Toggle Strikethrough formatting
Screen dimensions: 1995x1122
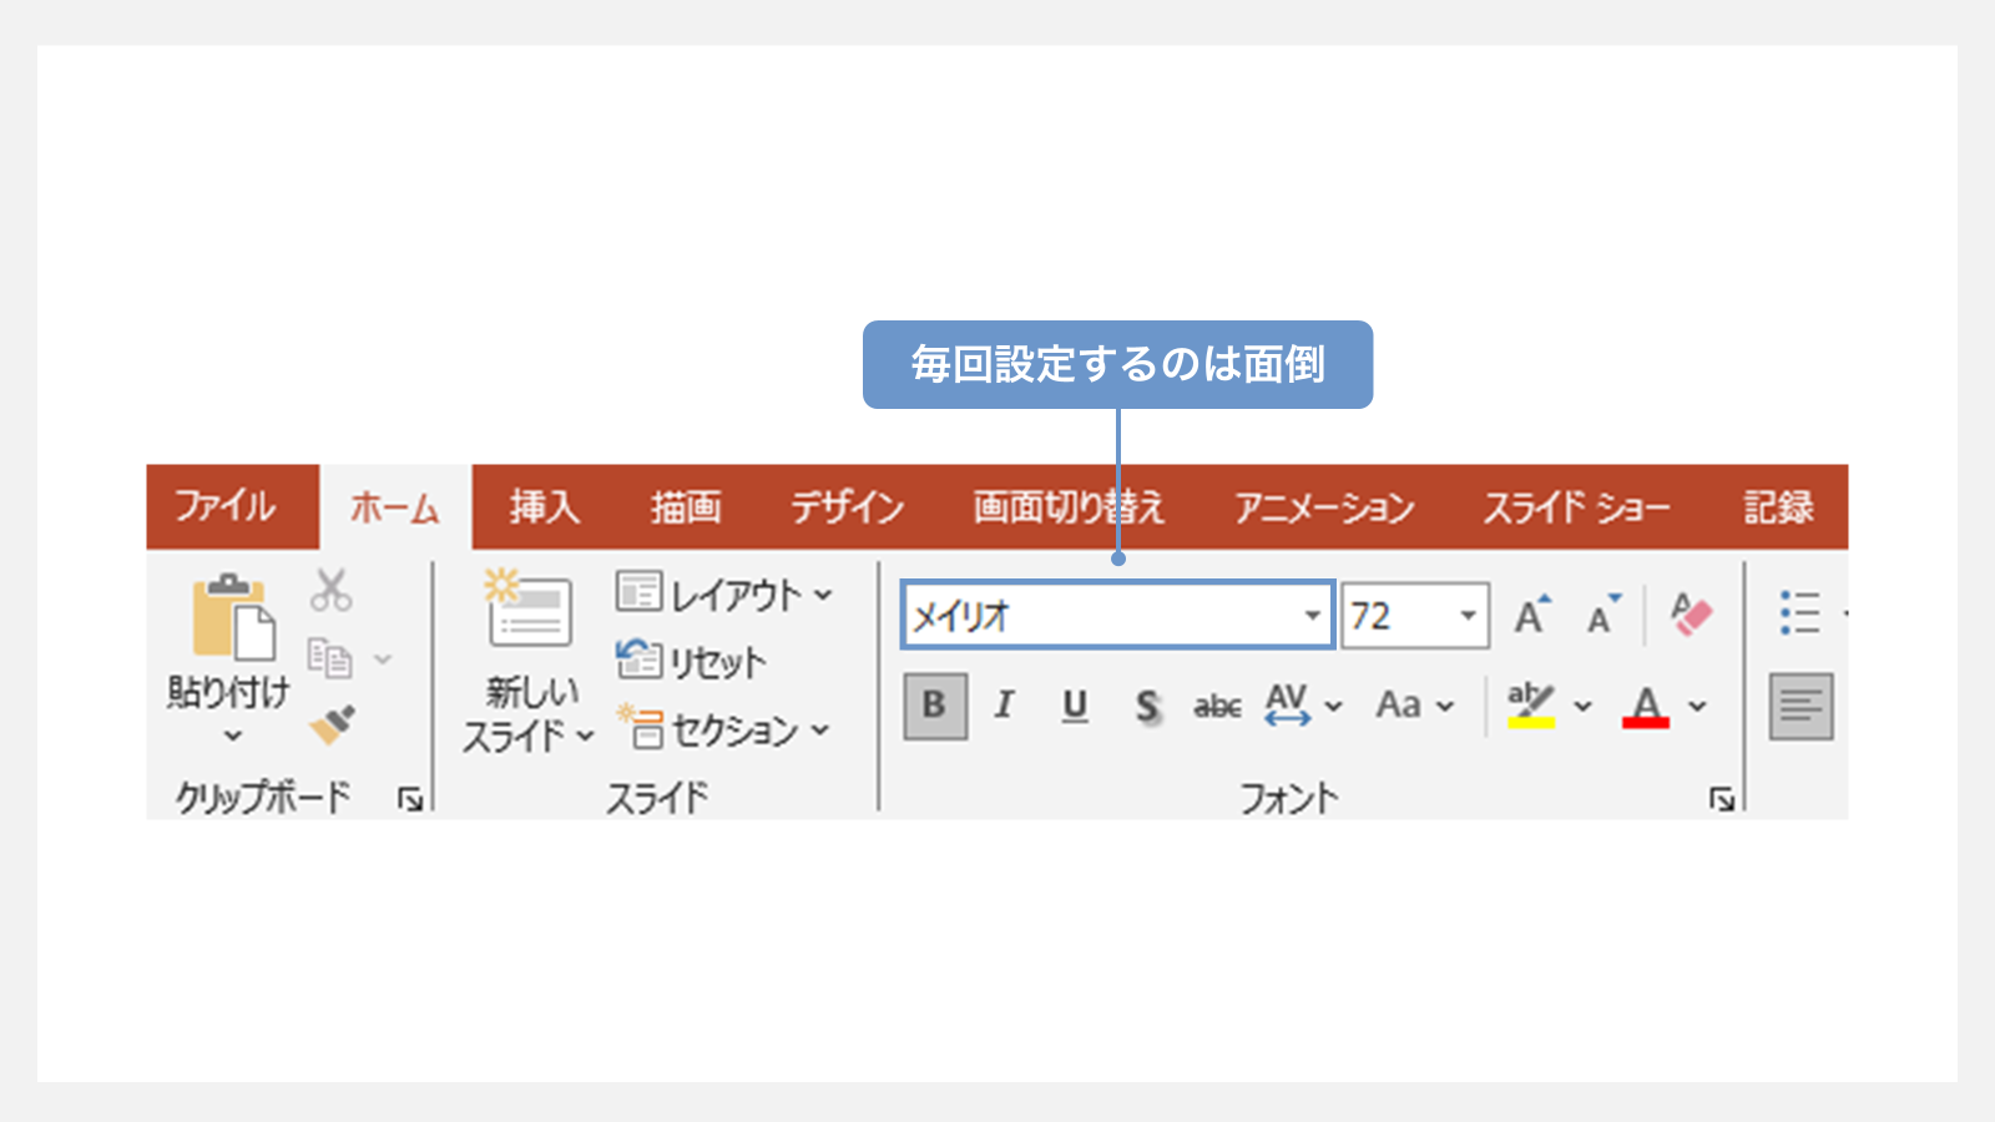[1217, 707]
